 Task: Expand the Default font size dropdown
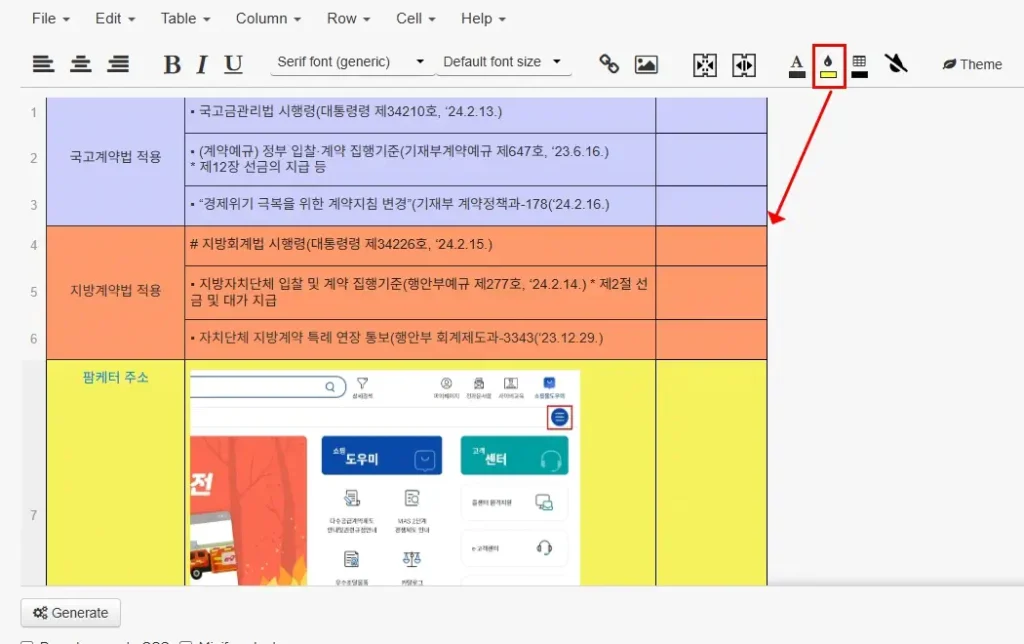point(503,62)
